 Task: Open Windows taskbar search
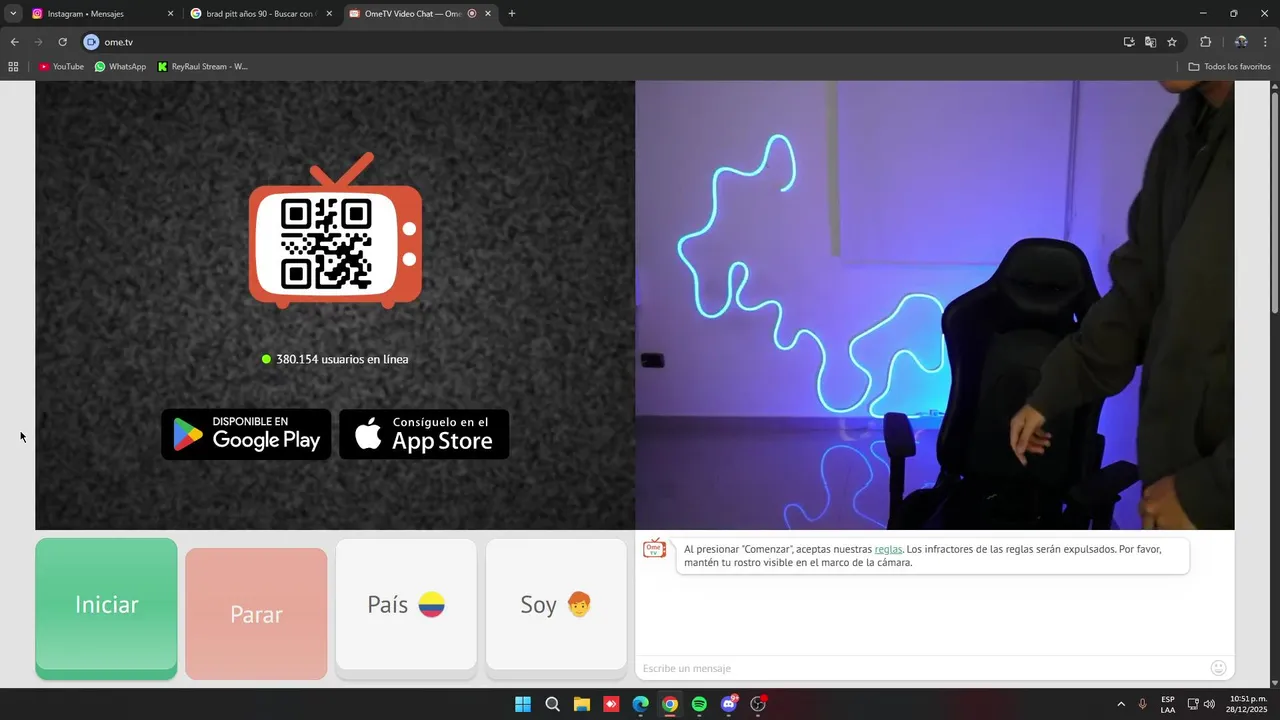click(552, 704)
